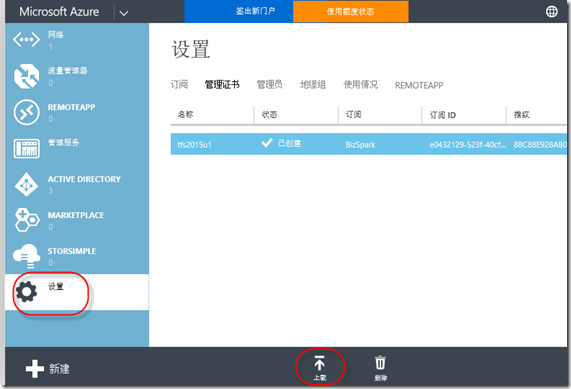The height and width of the screenshot is (389, 571).
Task: Click the orange credit status button
Action: pos(351,11)
